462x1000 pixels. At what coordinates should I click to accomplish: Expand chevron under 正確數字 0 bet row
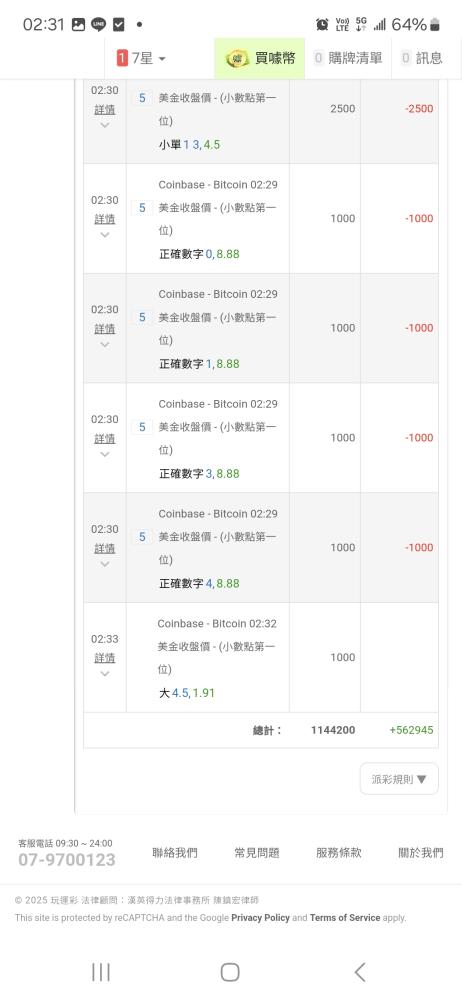tap(105, 235)
